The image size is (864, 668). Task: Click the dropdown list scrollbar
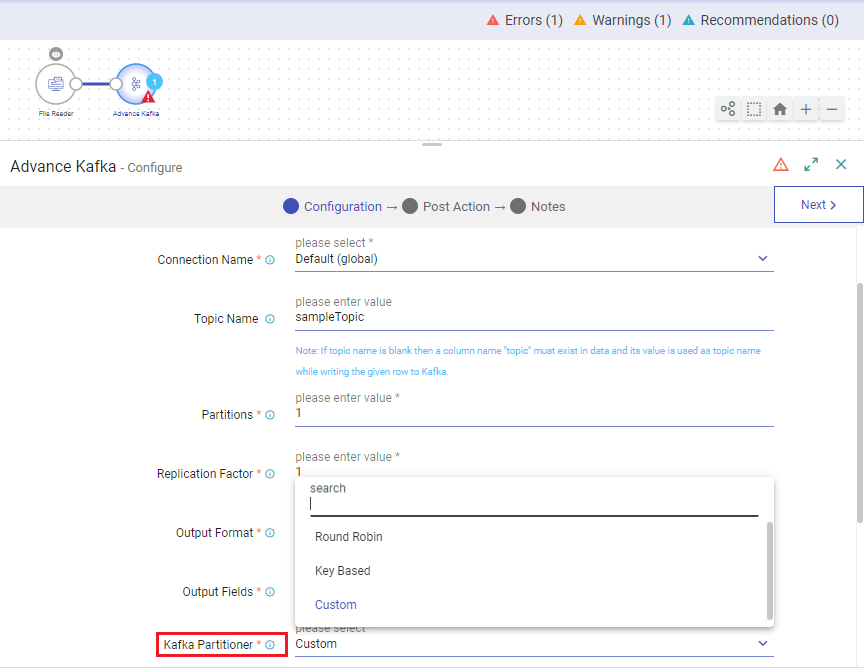click(x=770, y=571)
